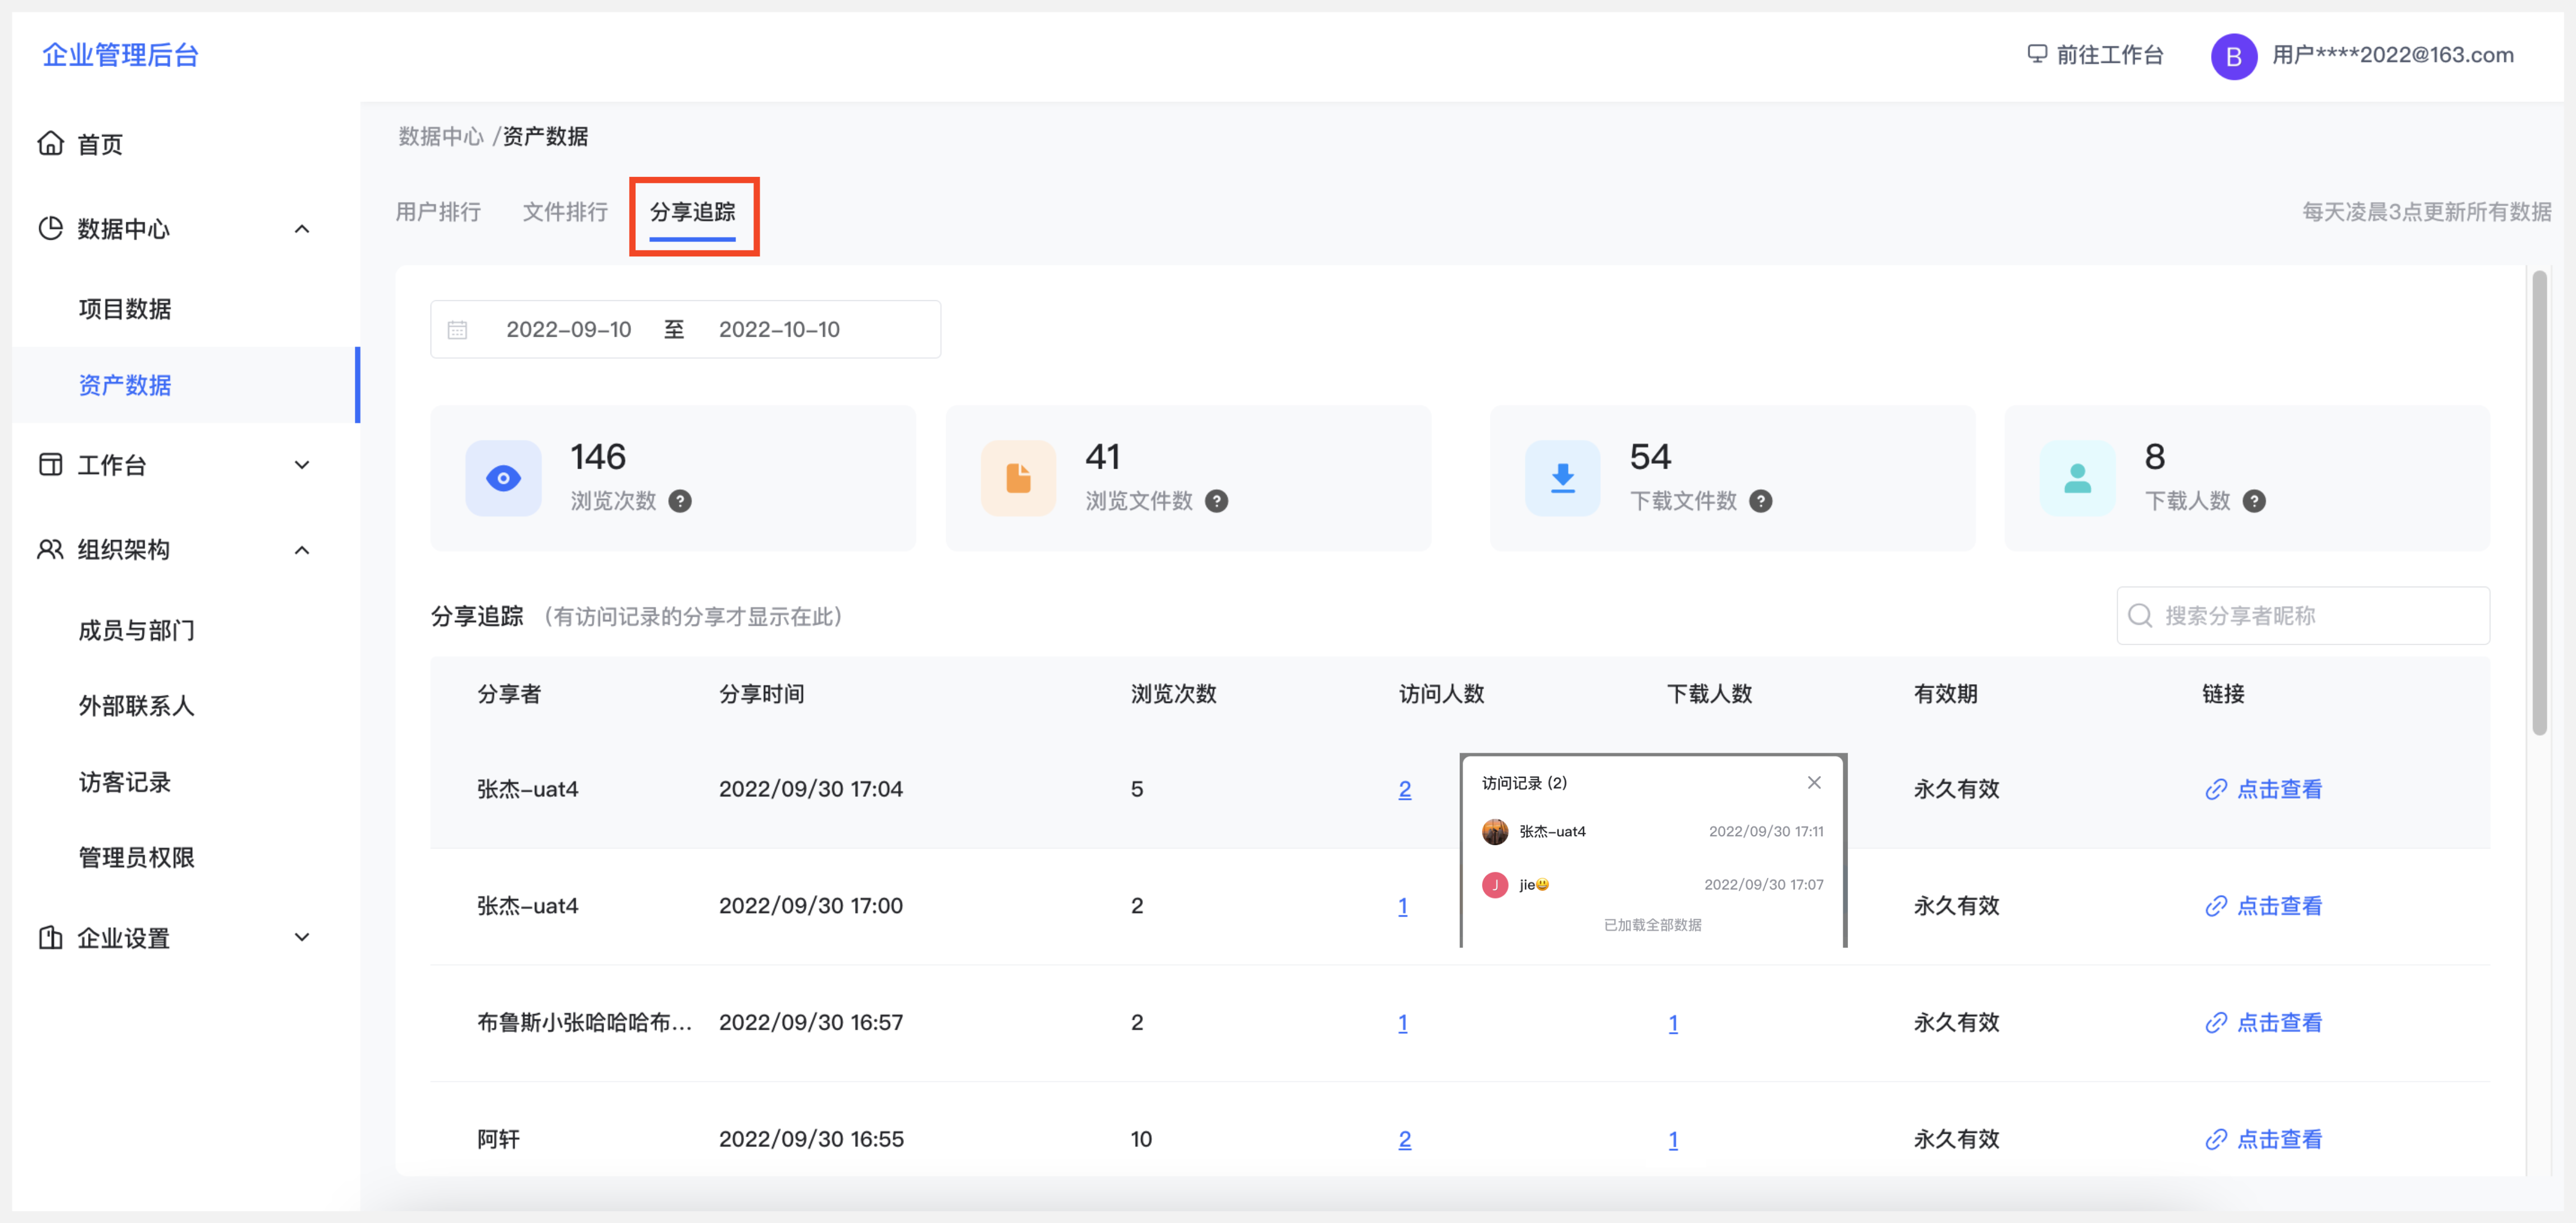Click help icon next to 浏览次数
This screenshot has width=2576, height=1223.
click(680, 502)
